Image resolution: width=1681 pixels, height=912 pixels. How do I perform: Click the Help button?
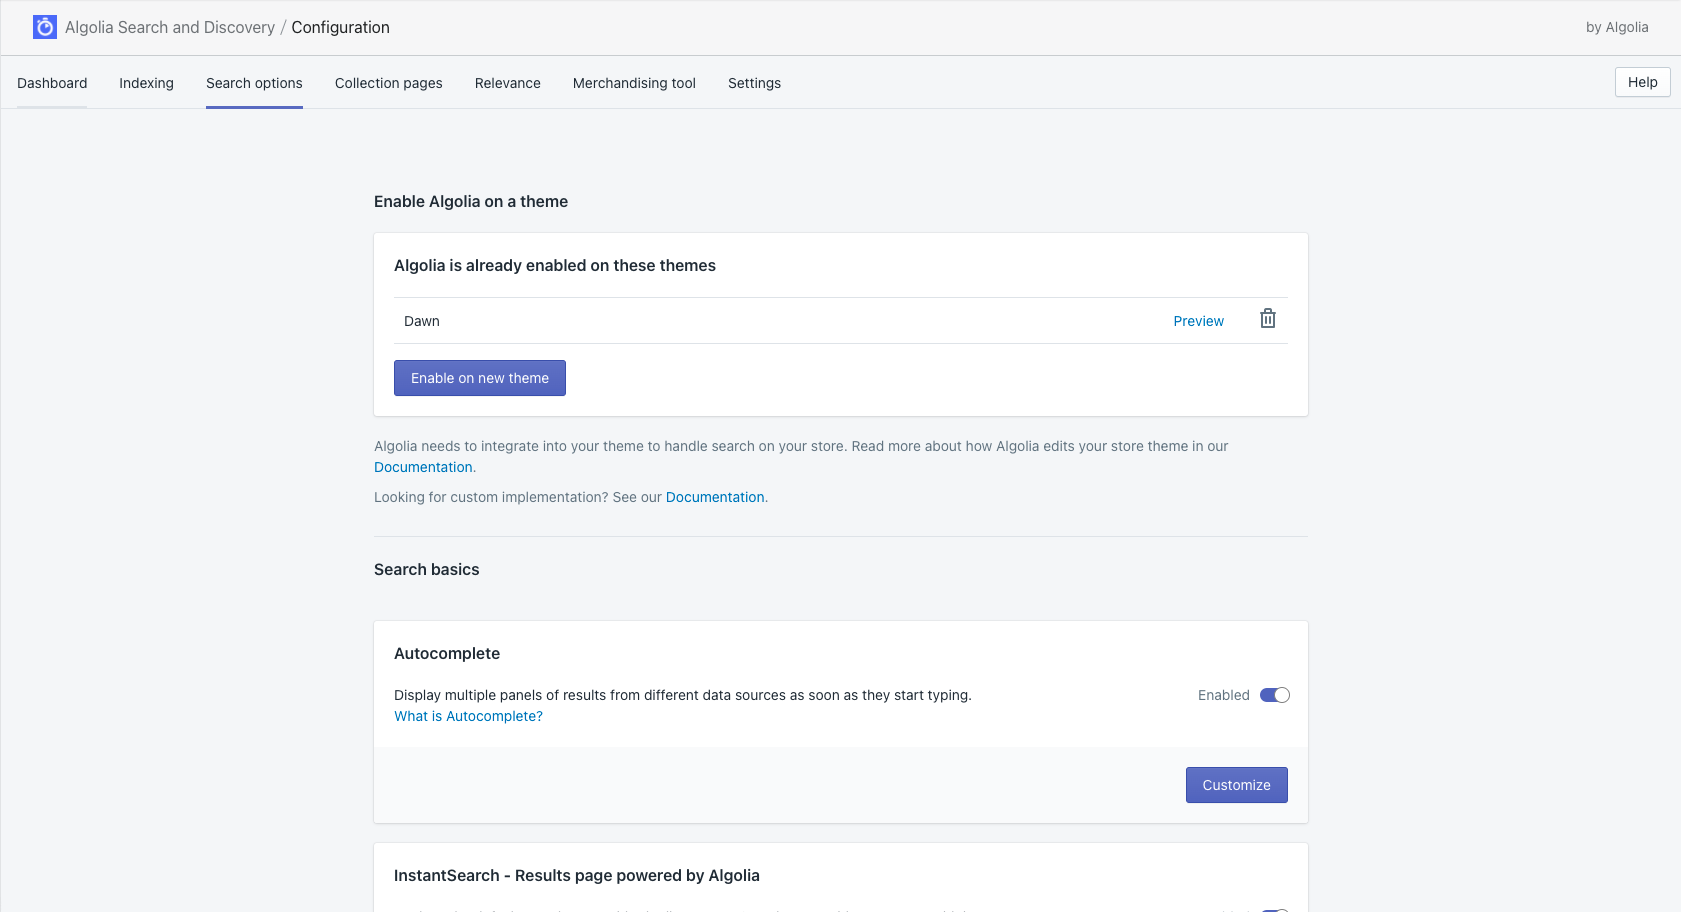(1643, 82)
